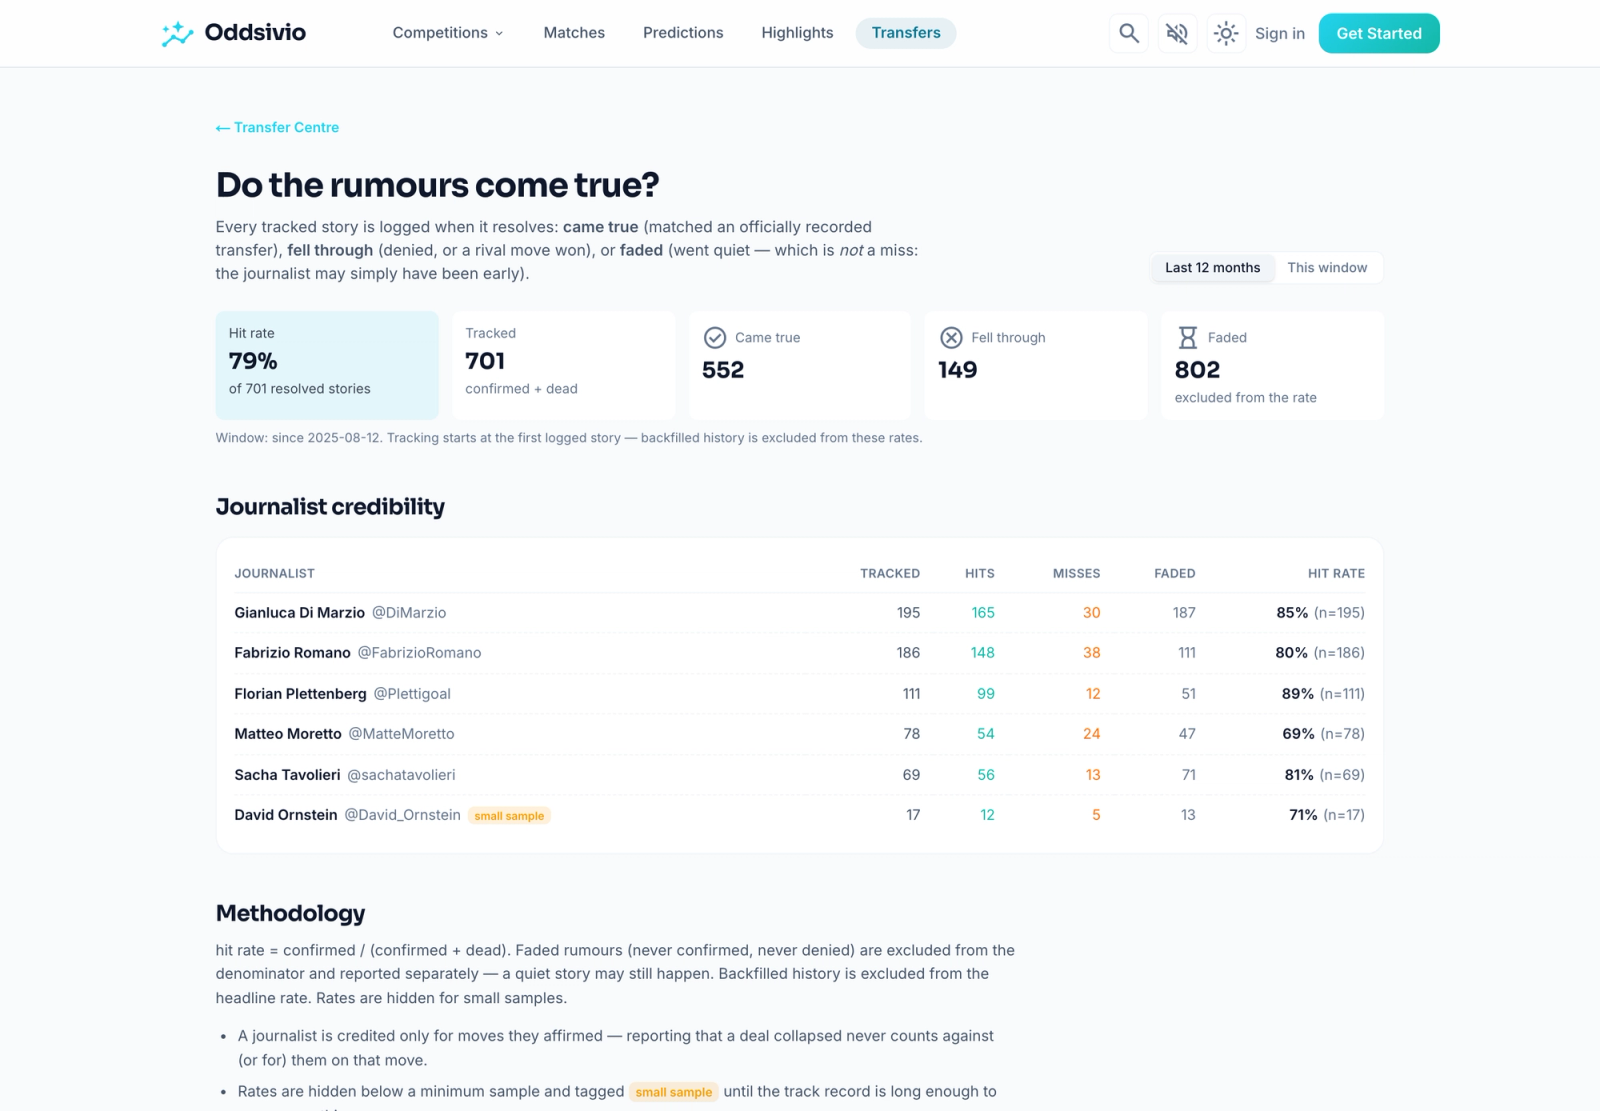Click the @Plettigoal handle
Image resolution: width=1600 pixels, height=1111 pixels.
click(x=412, y=694)
